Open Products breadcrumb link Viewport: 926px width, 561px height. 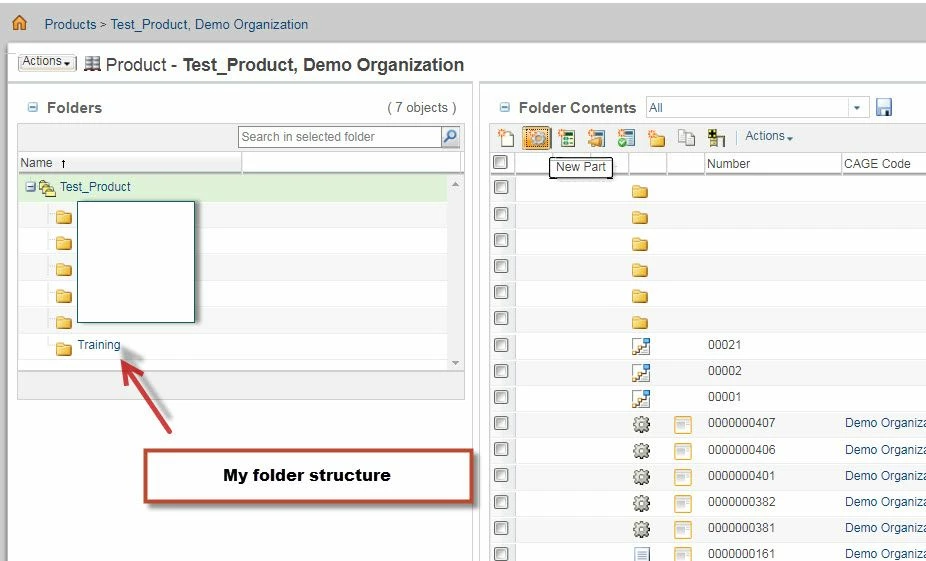coord(70,24)
